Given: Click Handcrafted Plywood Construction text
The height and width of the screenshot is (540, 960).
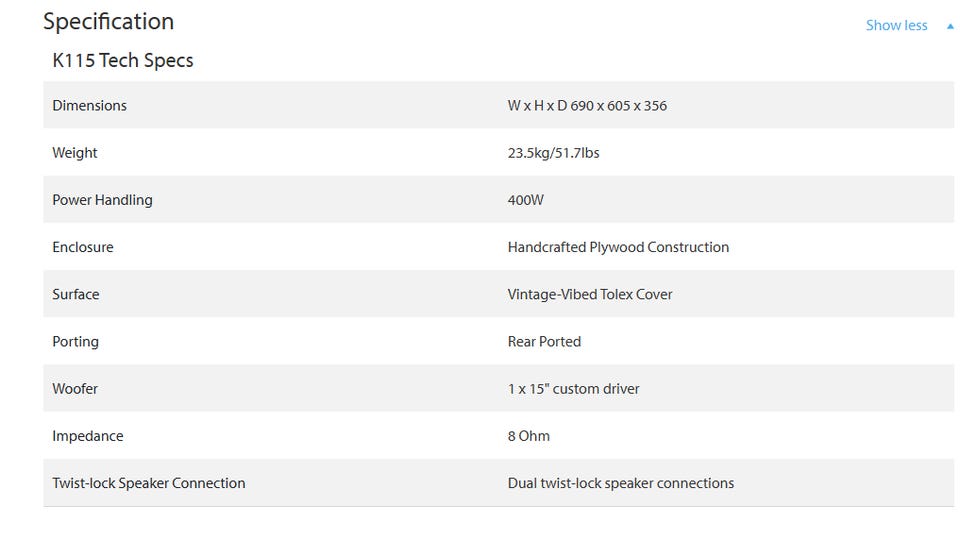Looking at the screenshot, I should [x=618, y=247].
